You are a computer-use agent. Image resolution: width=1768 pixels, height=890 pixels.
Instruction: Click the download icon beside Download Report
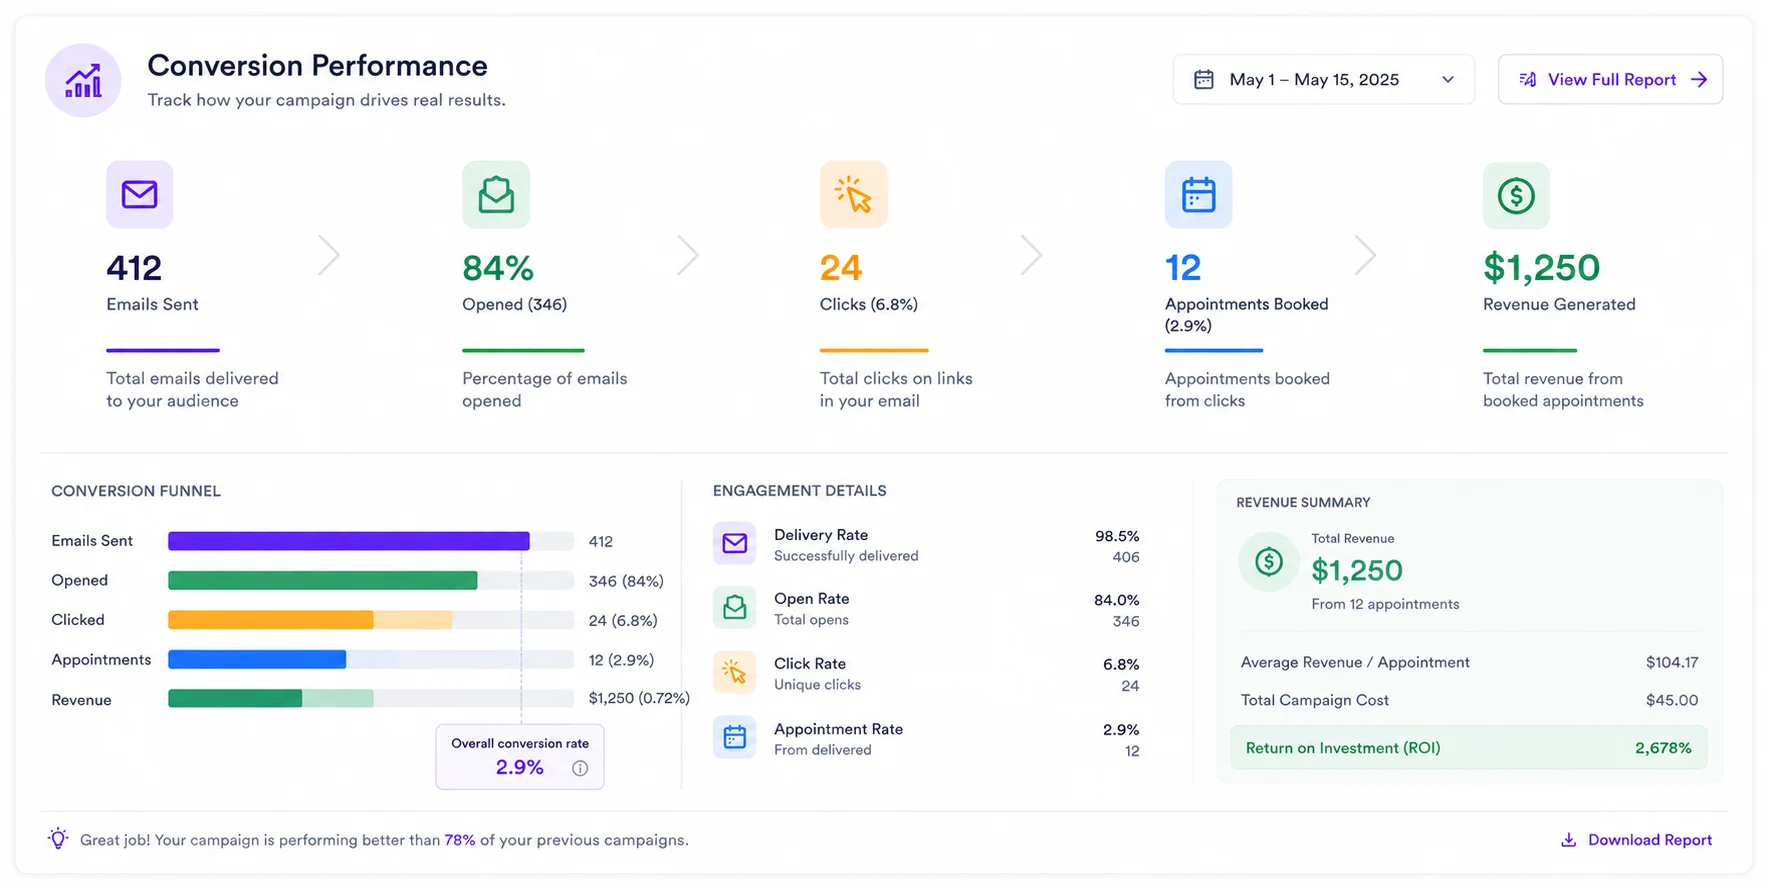[1569, 840]
